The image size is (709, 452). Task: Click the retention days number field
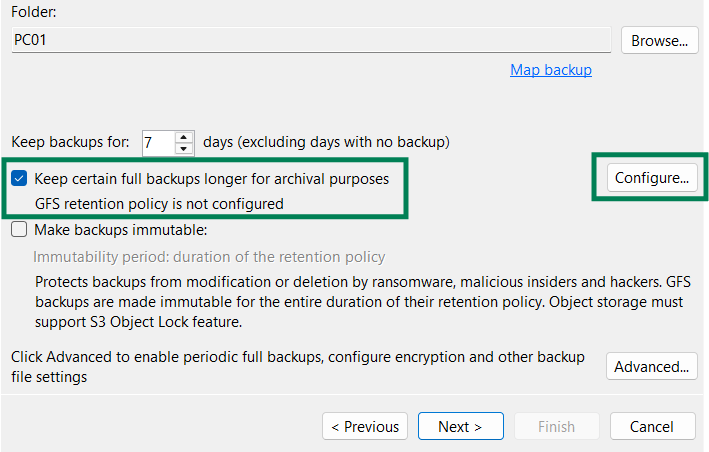157,143
